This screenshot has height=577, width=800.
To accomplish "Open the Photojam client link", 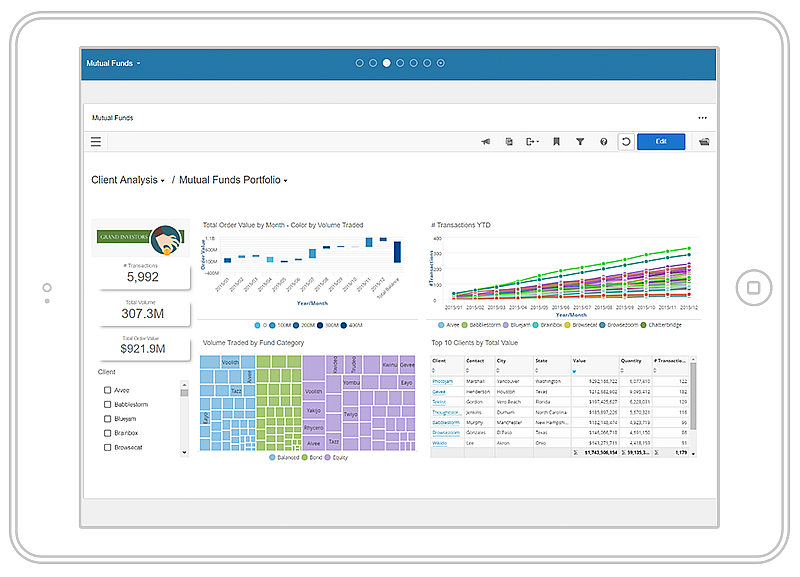I will click(x=443, y=381).
